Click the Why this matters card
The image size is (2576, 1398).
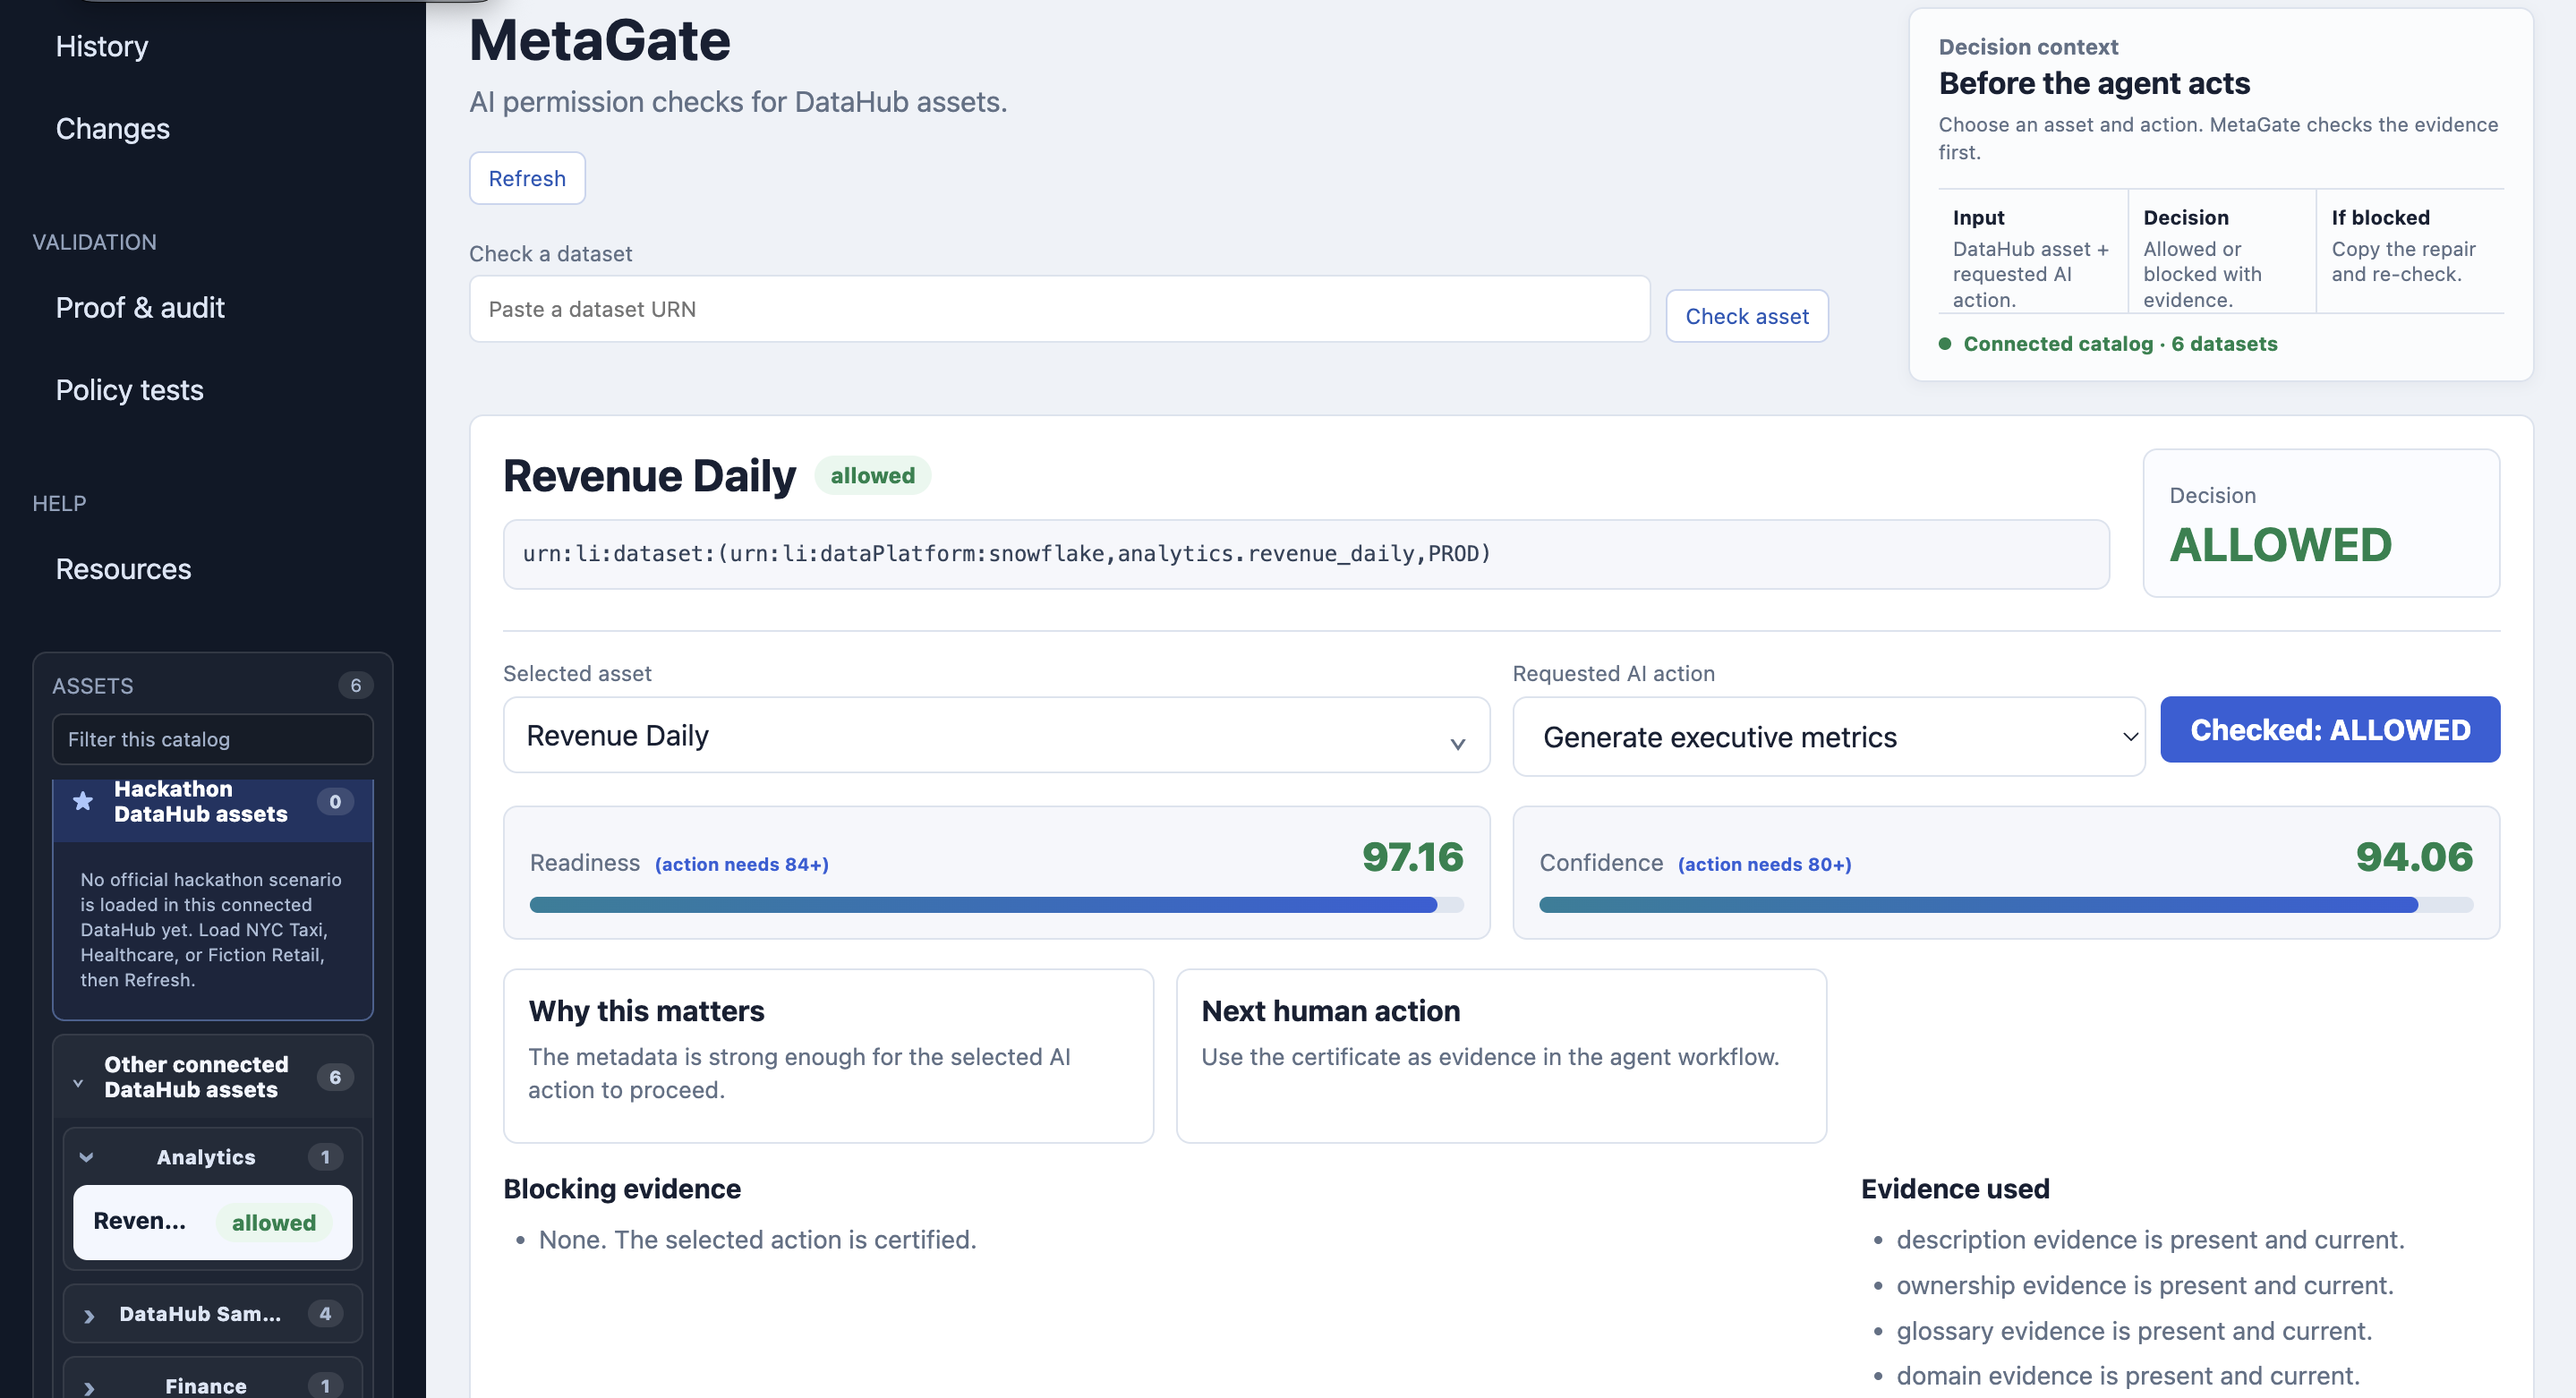pos(828,1056)
